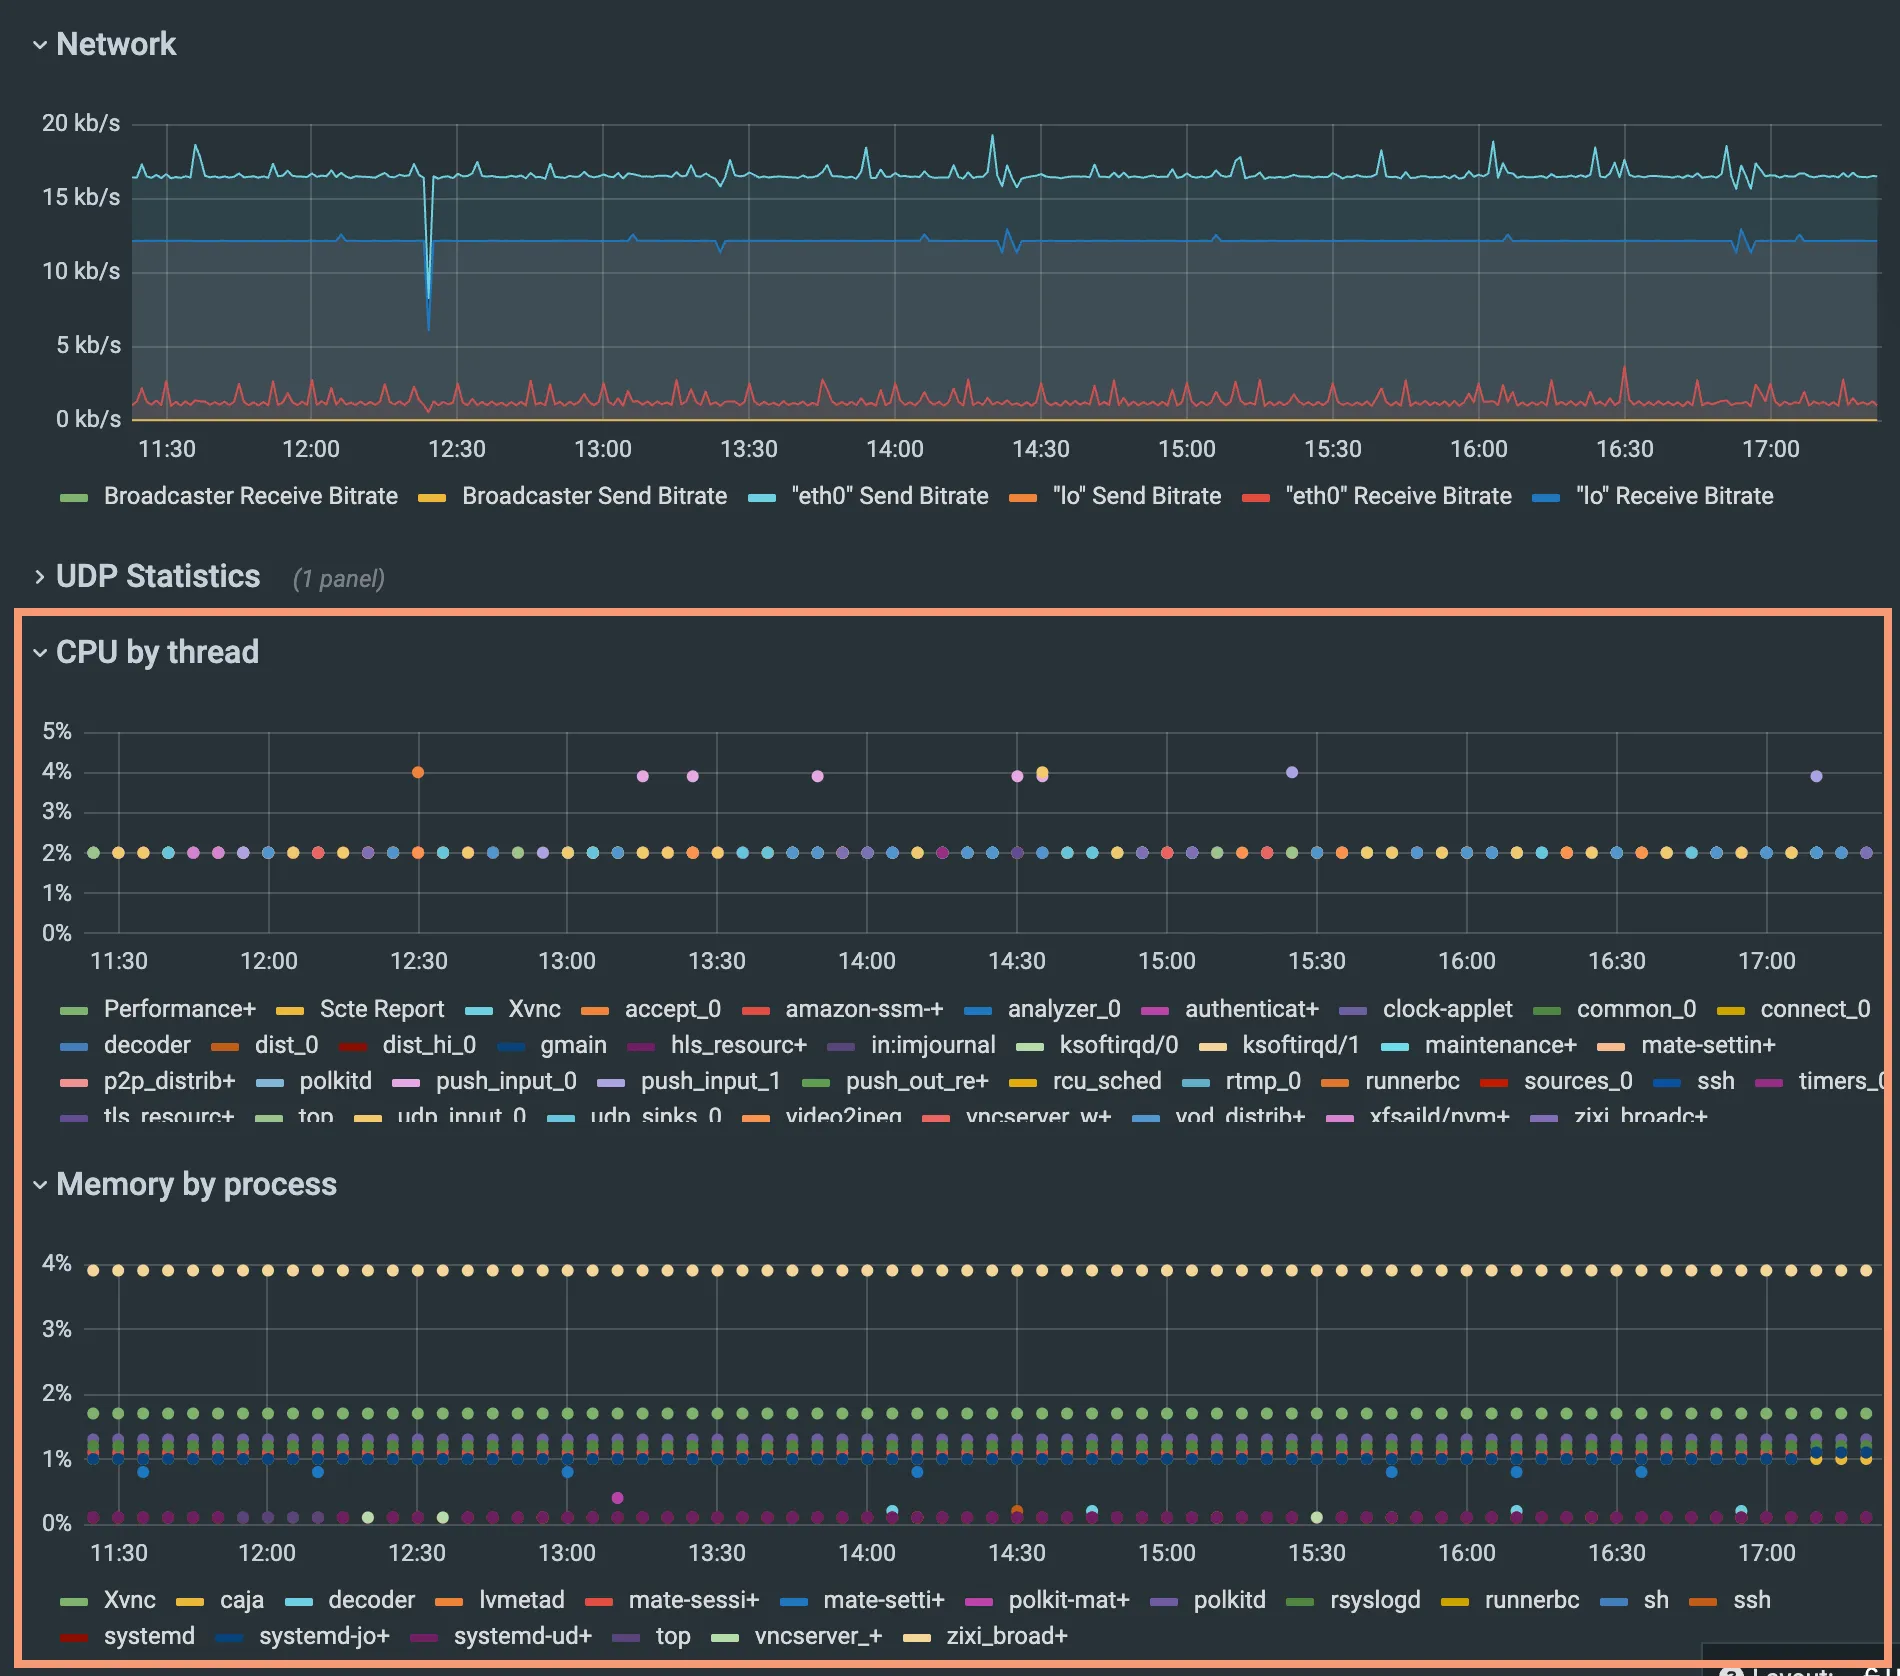Select ksoftirqd/0 series in CPU legend
Image resolution: width=1900 pixels, height=1676 pixels.
(x=1119, y=1045)
